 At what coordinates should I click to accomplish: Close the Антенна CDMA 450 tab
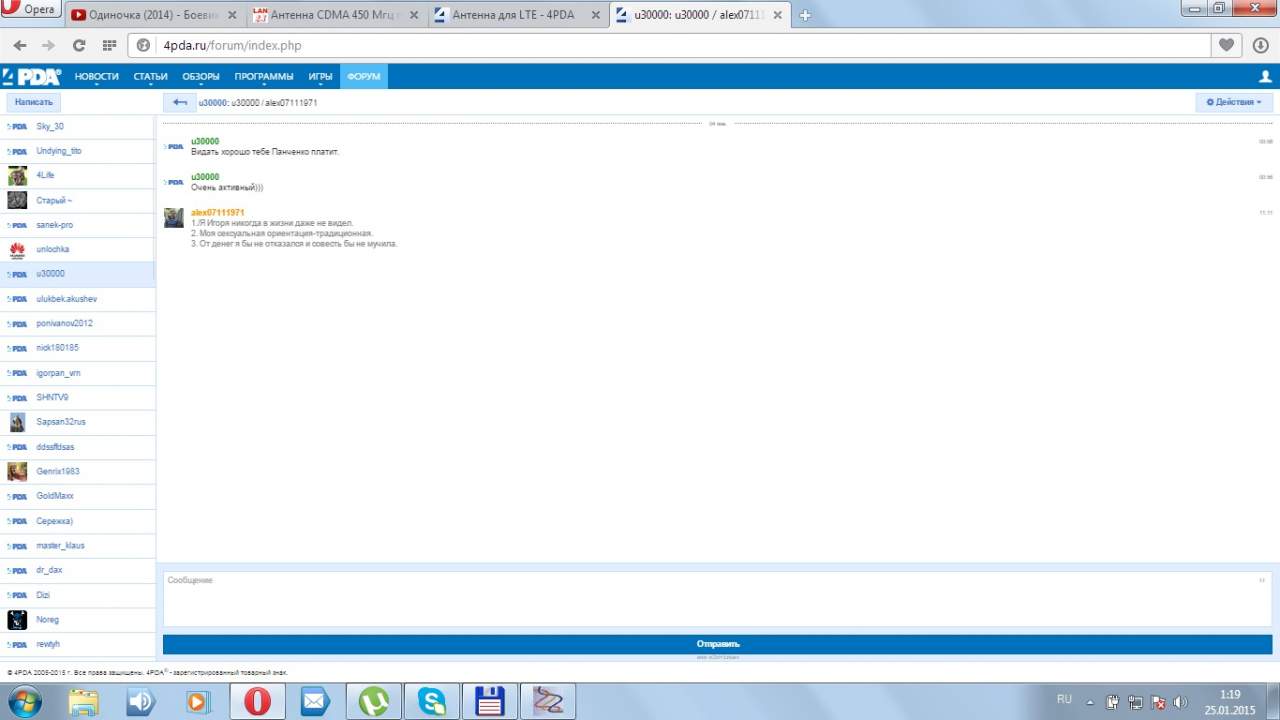[414, 15]
